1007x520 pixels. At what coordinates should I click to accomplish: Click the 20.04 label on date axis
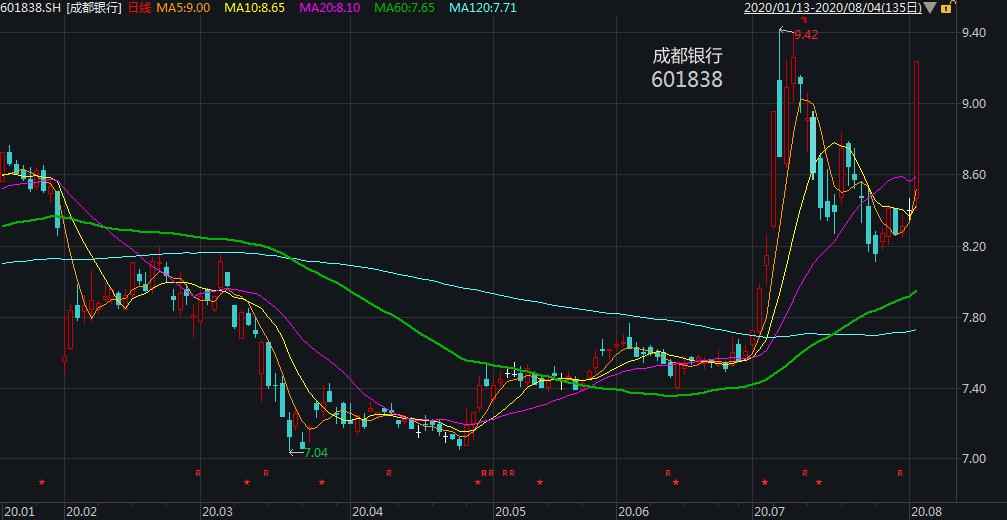tap(367, 511)
